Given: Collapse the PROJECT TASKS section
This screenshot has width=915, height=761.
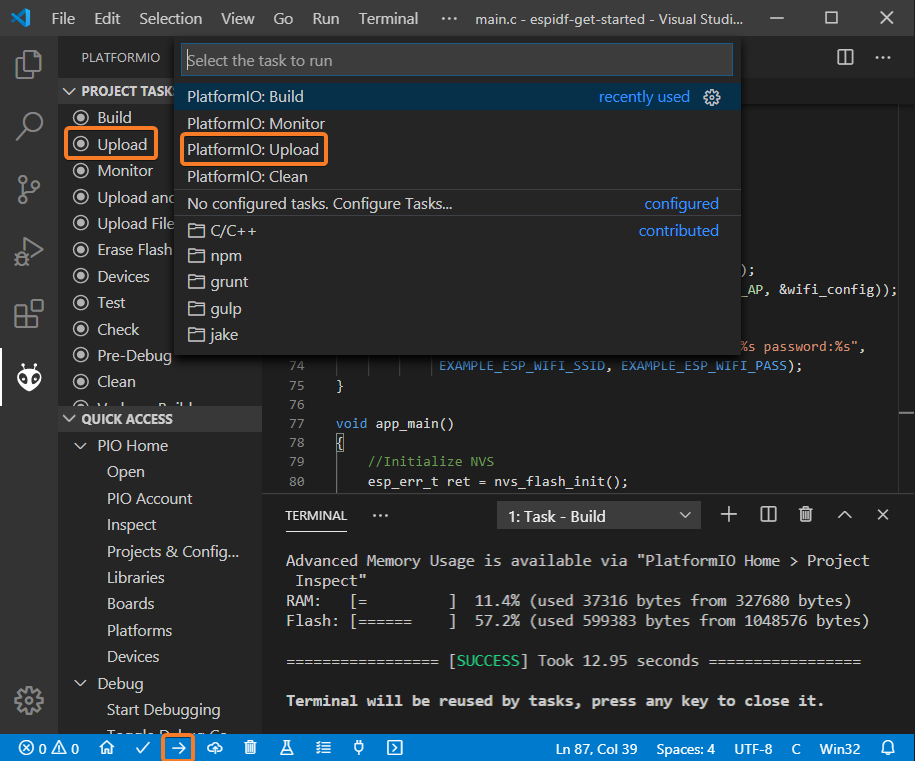Looking at the screenshot, I should coord(69,92).
